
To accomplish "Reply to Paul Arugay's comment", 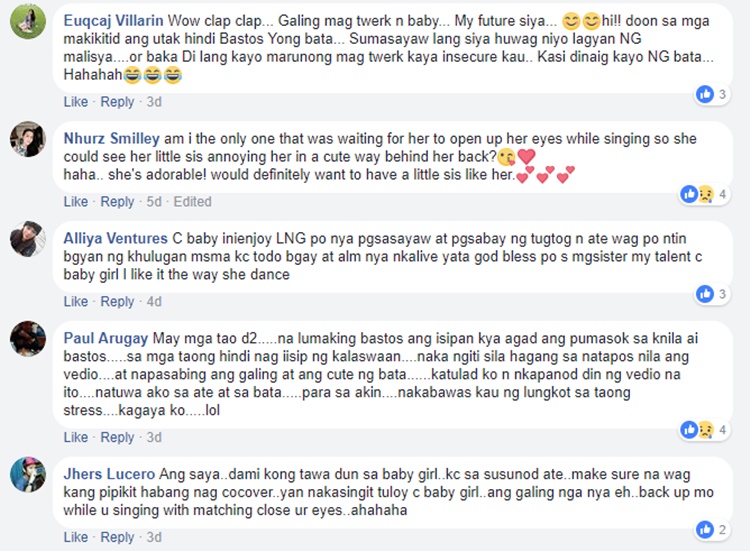I will click(117, 438).
